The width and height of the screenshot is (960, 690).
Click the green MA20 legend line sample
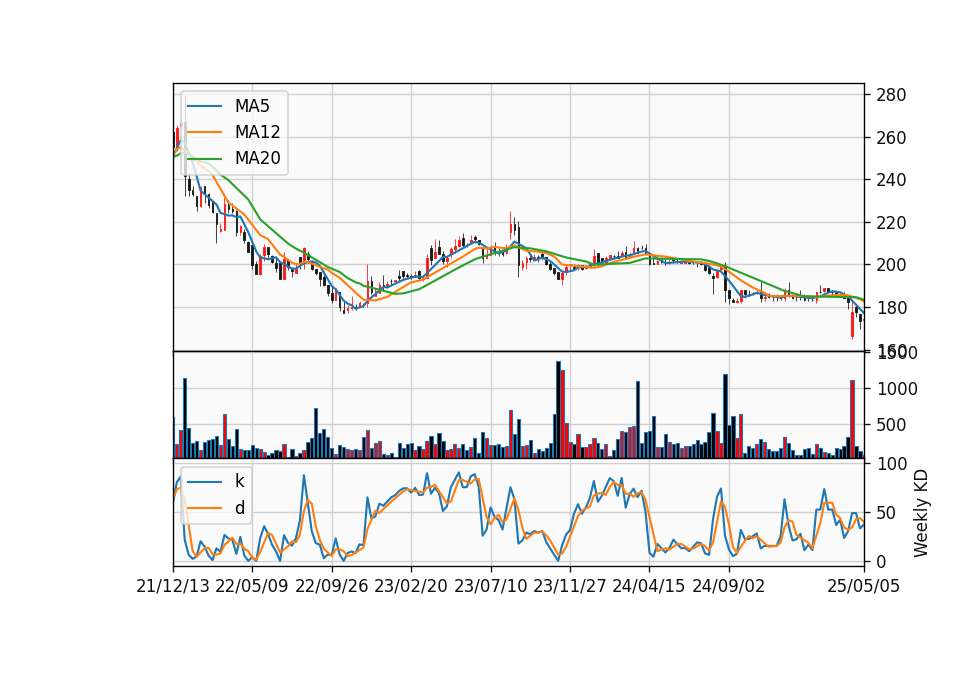click(204, 159)
